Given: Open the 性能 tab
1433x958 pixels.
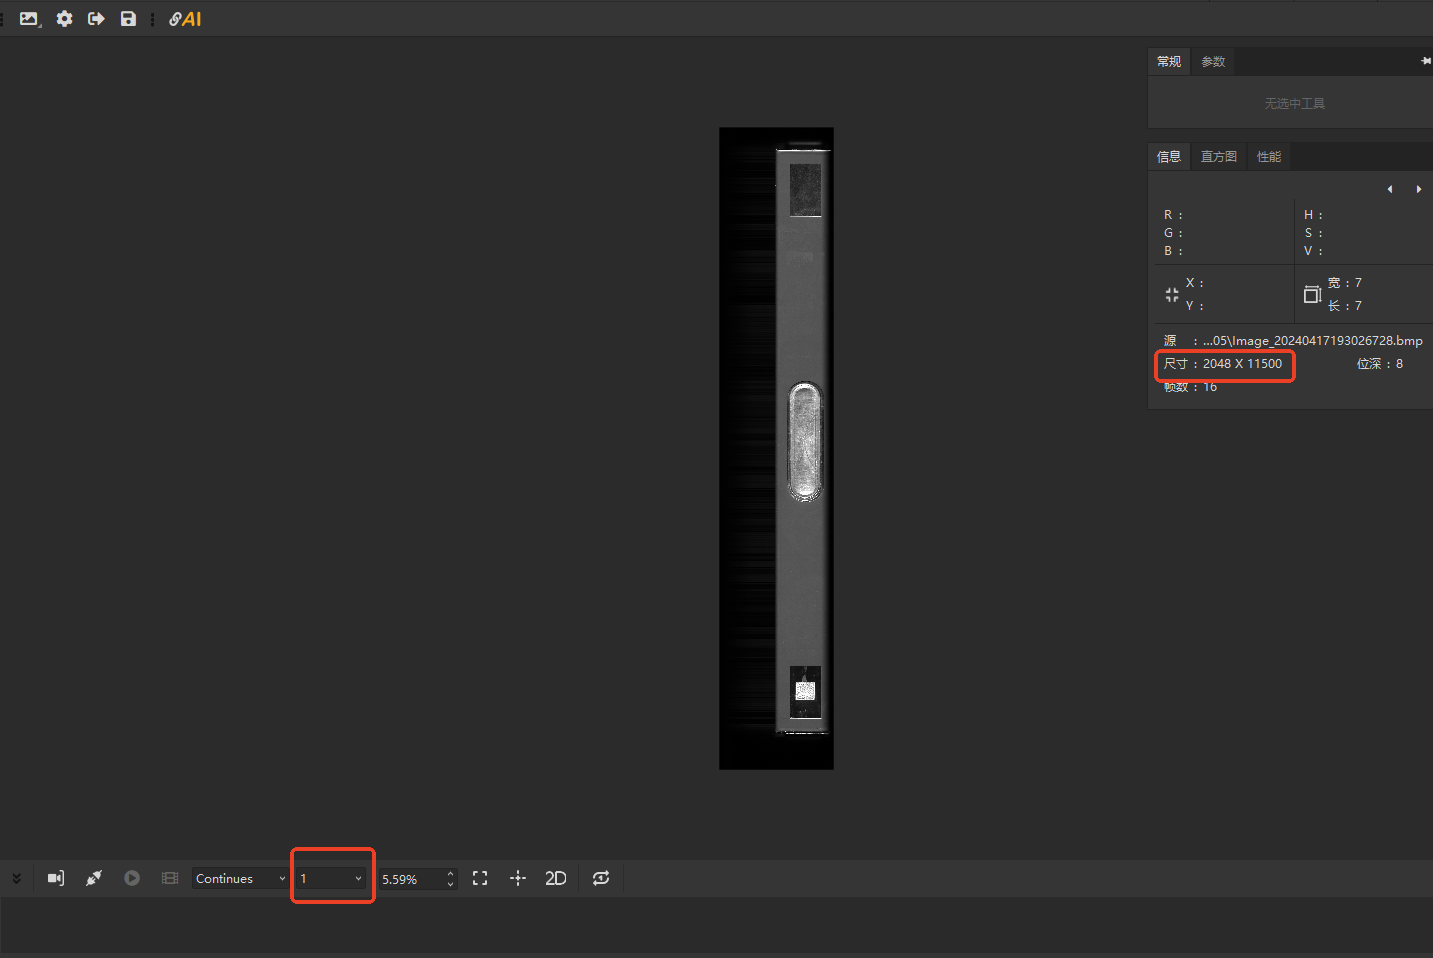Looking at the screenshot, I should point(1268,157).
